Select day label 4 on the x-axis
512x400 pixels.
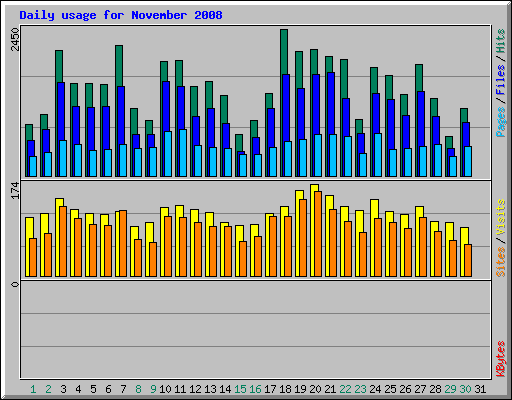(x=78, y=389)
